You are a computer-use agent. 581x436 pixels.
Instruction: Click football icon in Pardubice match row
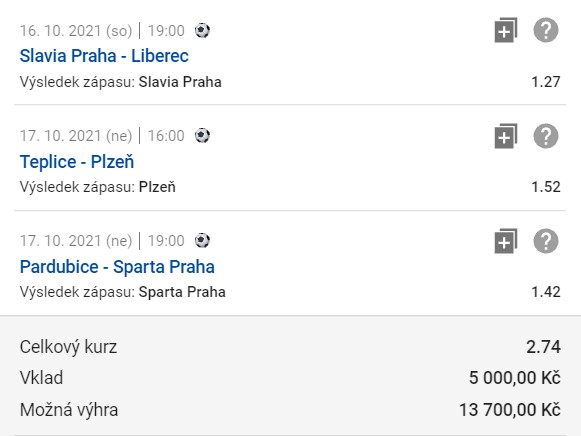[202, 240]
